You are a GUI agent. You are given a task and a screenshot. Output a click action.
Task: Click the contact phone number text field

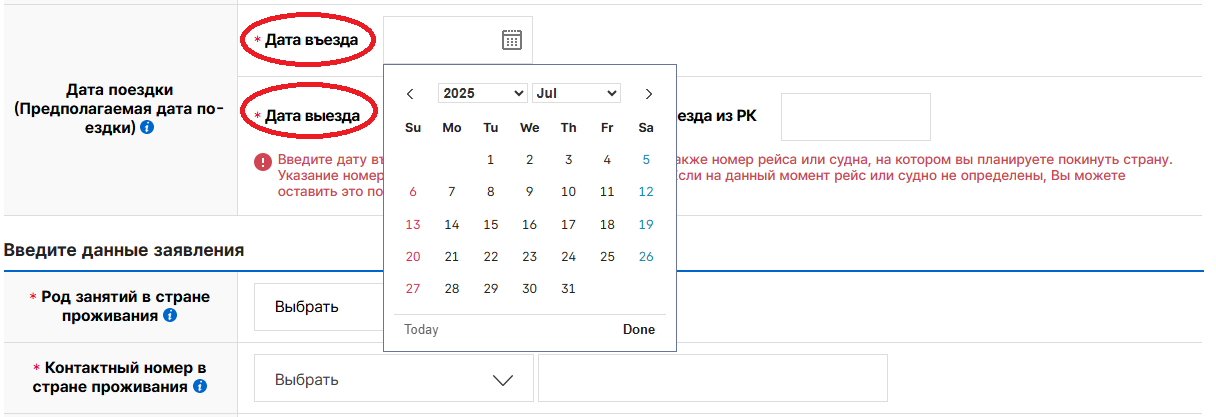tap(713, 379)
